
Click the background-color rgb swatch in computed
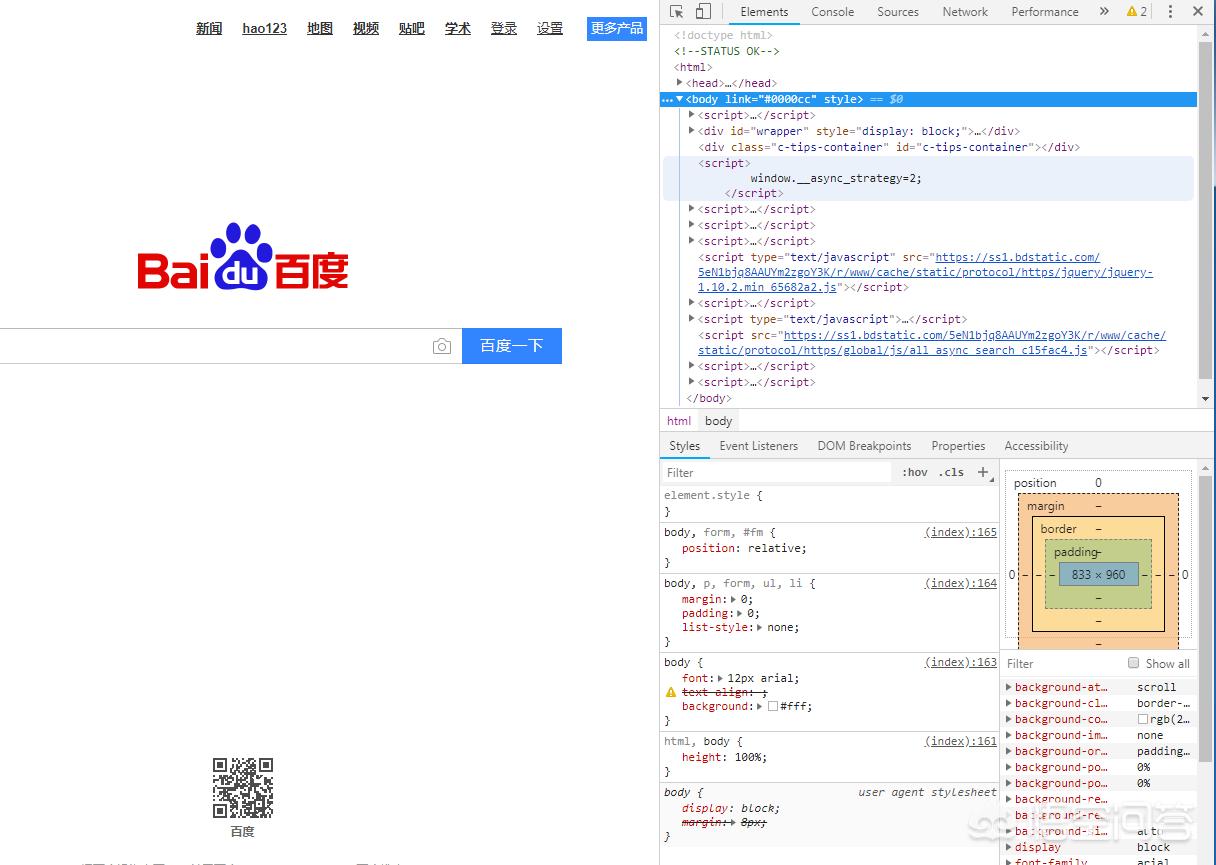click(x=1143, y=719)
